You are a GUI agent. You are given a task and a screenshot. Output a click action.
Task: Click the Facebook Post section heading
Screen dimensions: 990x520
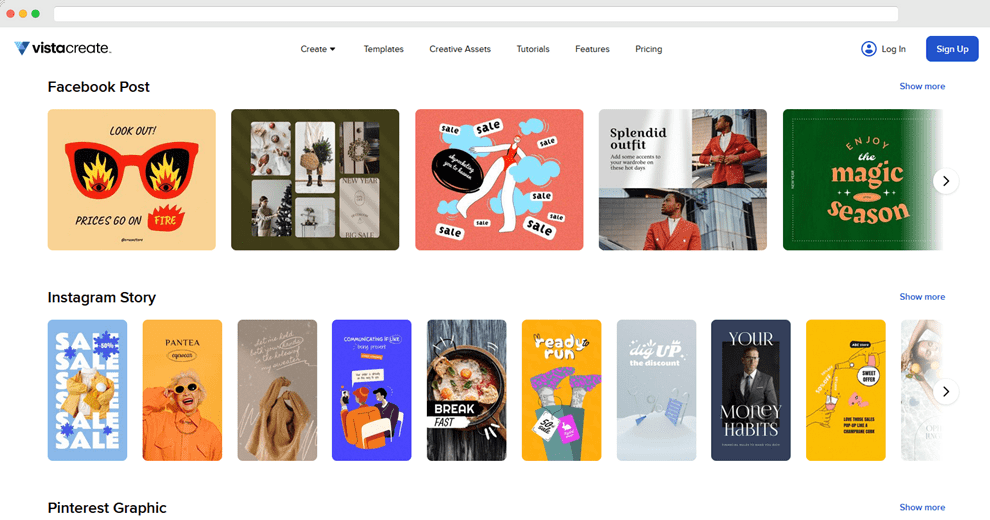[98, 87]
